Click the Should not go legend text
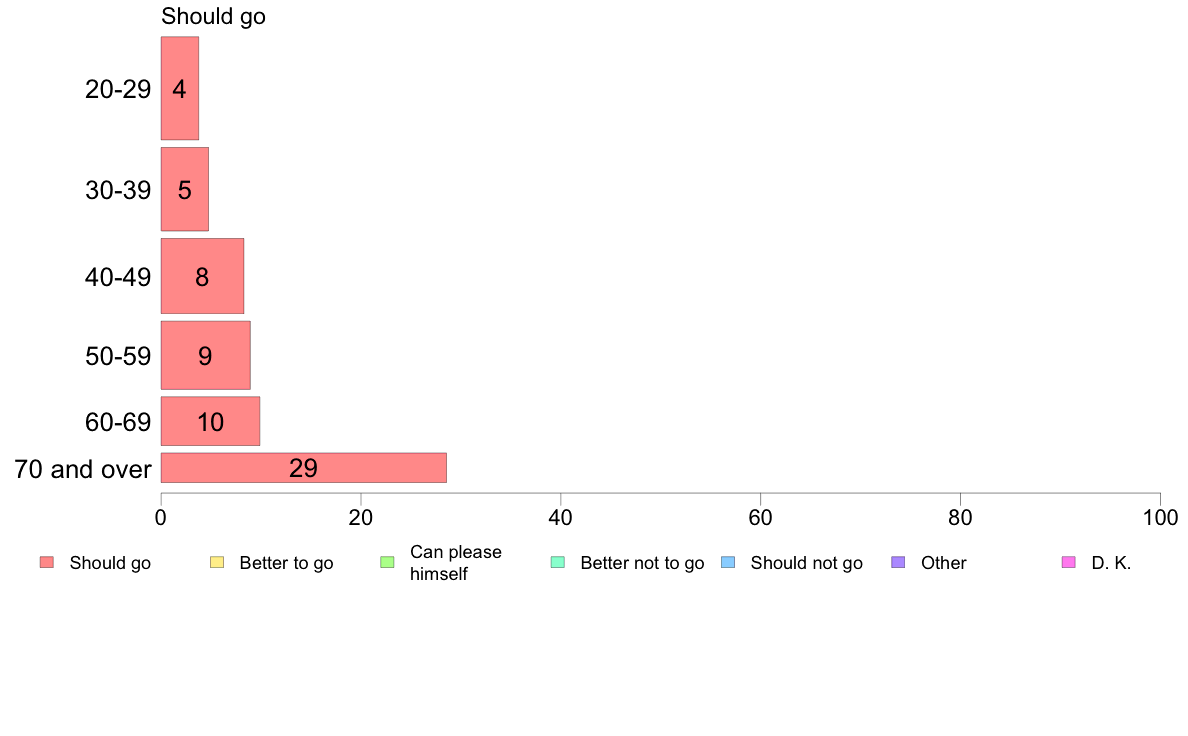This screenshot has width=1188, height=736. click(x=807, y=563)
